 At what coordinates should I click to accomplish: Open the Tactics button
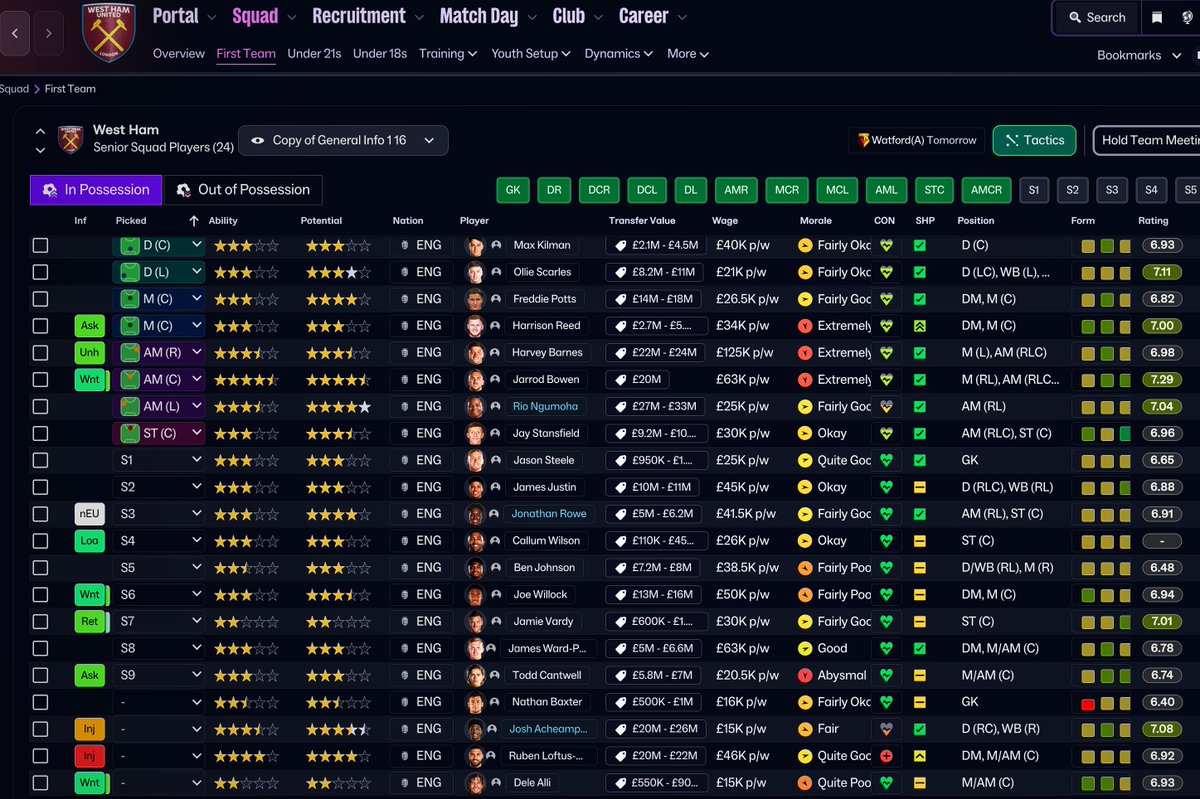[1035, 140]
